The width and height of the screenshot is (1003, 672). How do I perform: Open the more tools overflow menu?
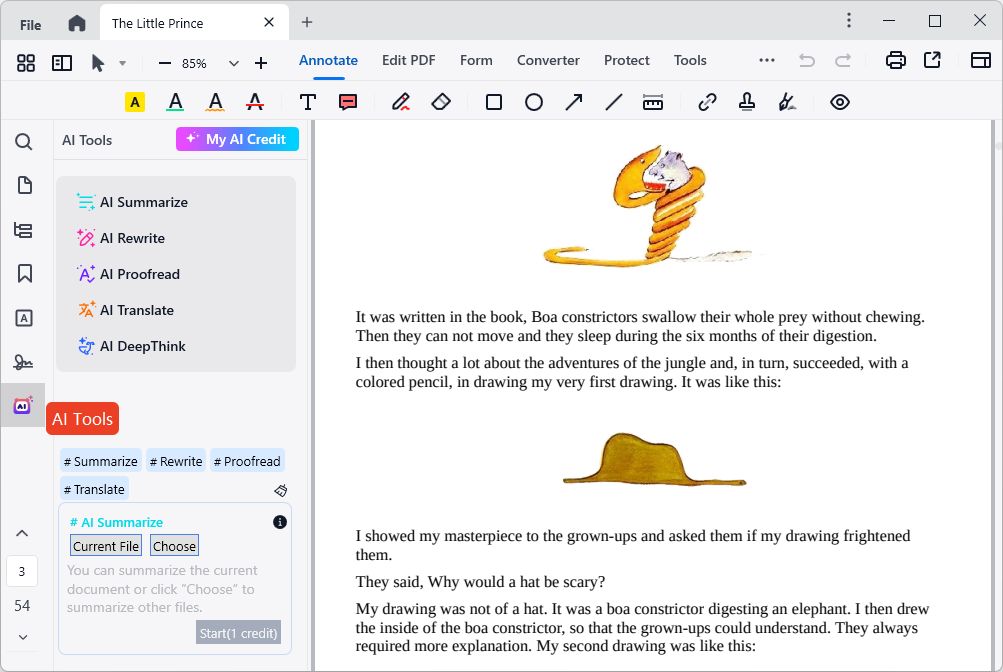tap(766, 60)
